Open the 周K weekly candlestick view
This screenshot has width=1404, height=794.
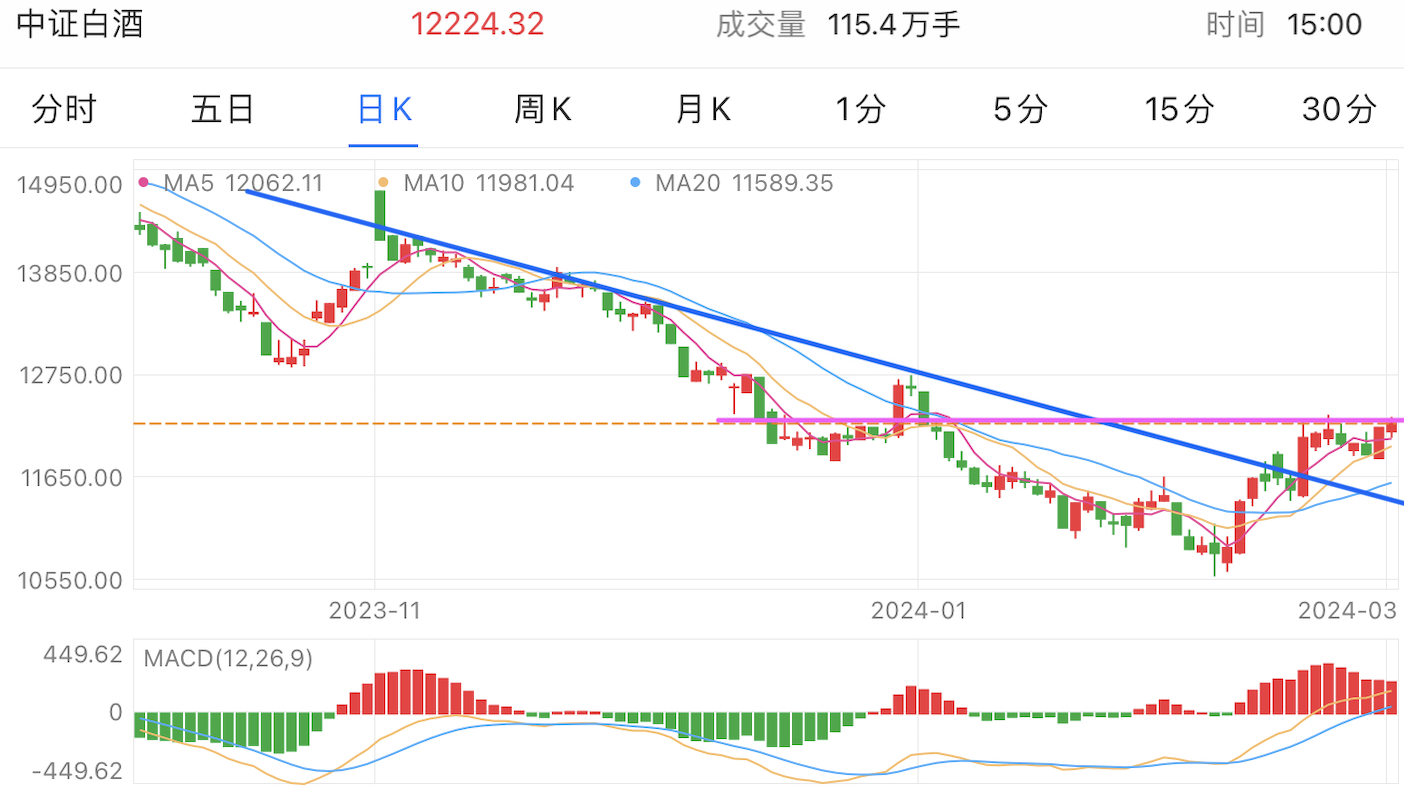(x=543, y=110)
